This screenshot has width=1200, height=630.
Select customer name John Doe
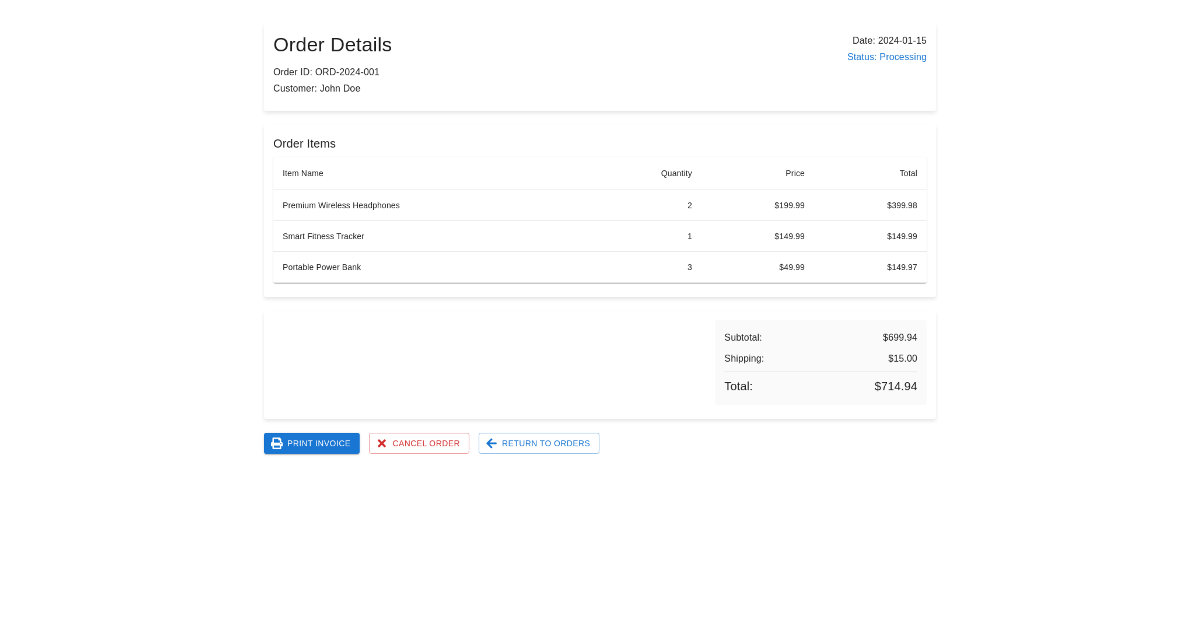317,88
